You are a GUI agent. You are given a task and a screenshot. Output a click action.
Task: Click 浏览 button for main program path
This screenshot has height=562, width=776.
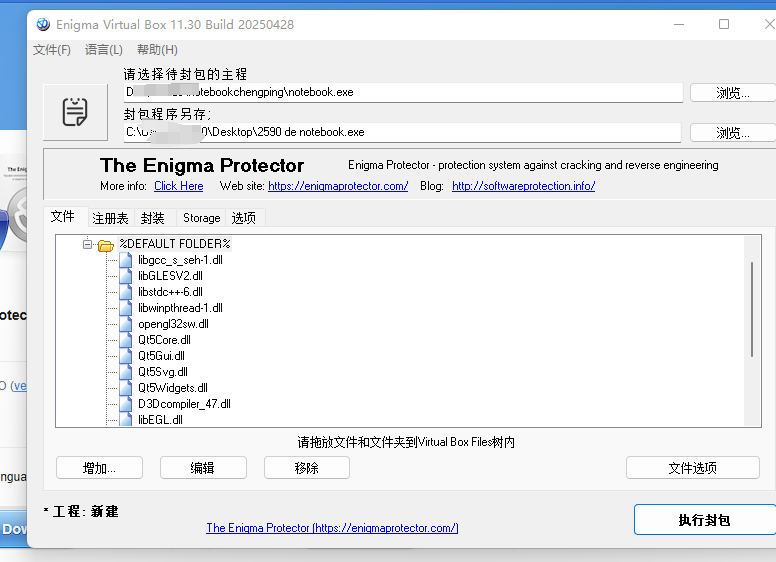[733, 93]
